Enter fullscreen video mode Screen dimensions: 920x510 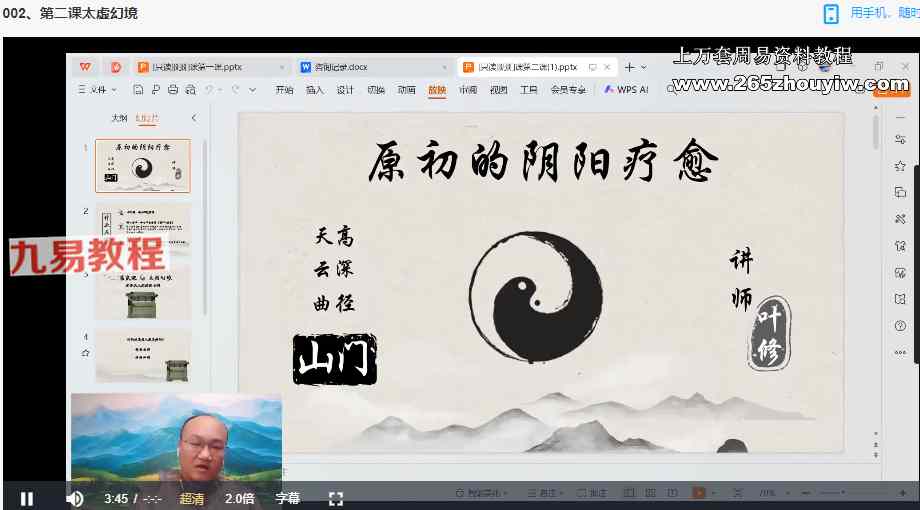click(336, 498)
